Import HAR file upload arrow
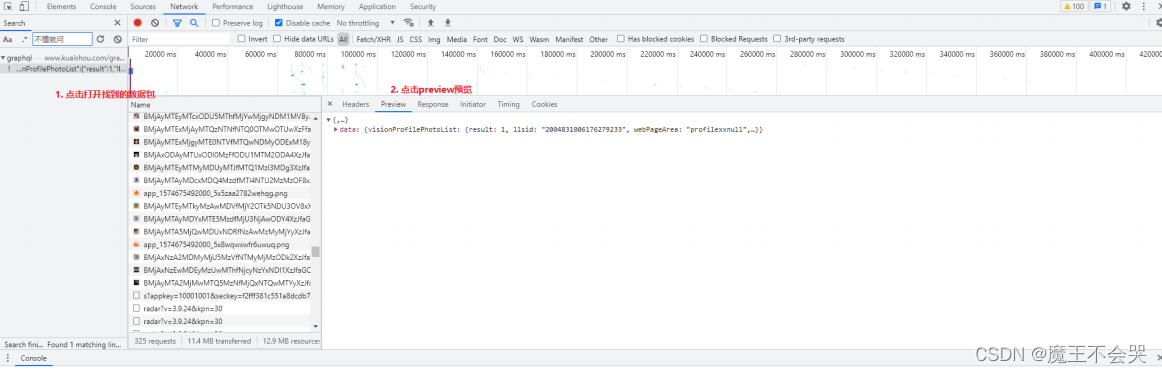 [431, 23]
